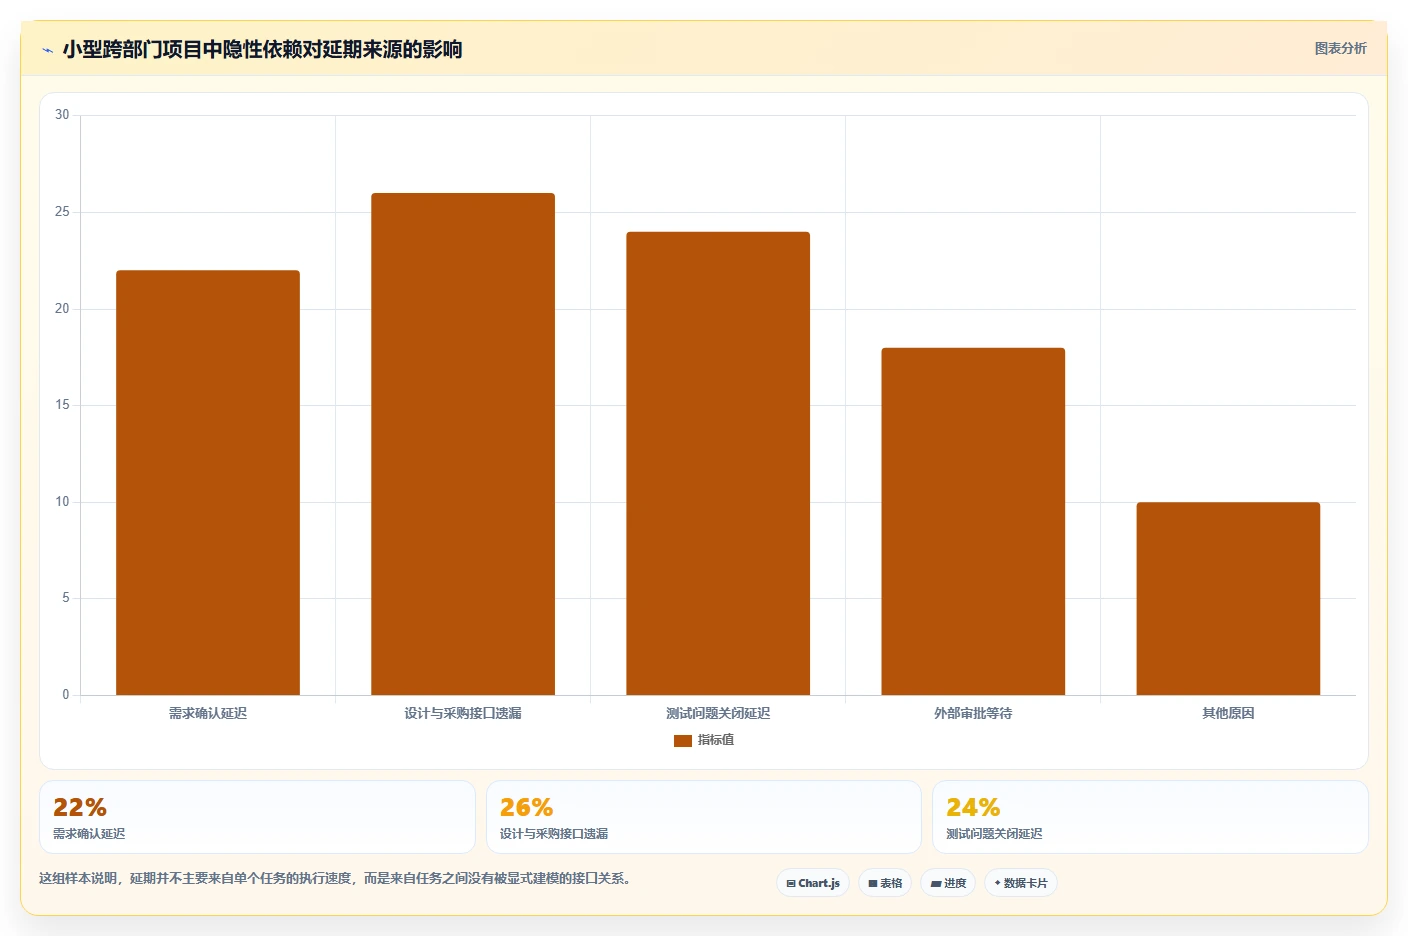This screenshot has width=1408, height=936.
Task: Click the y-axis value 30
Action: 62,115
